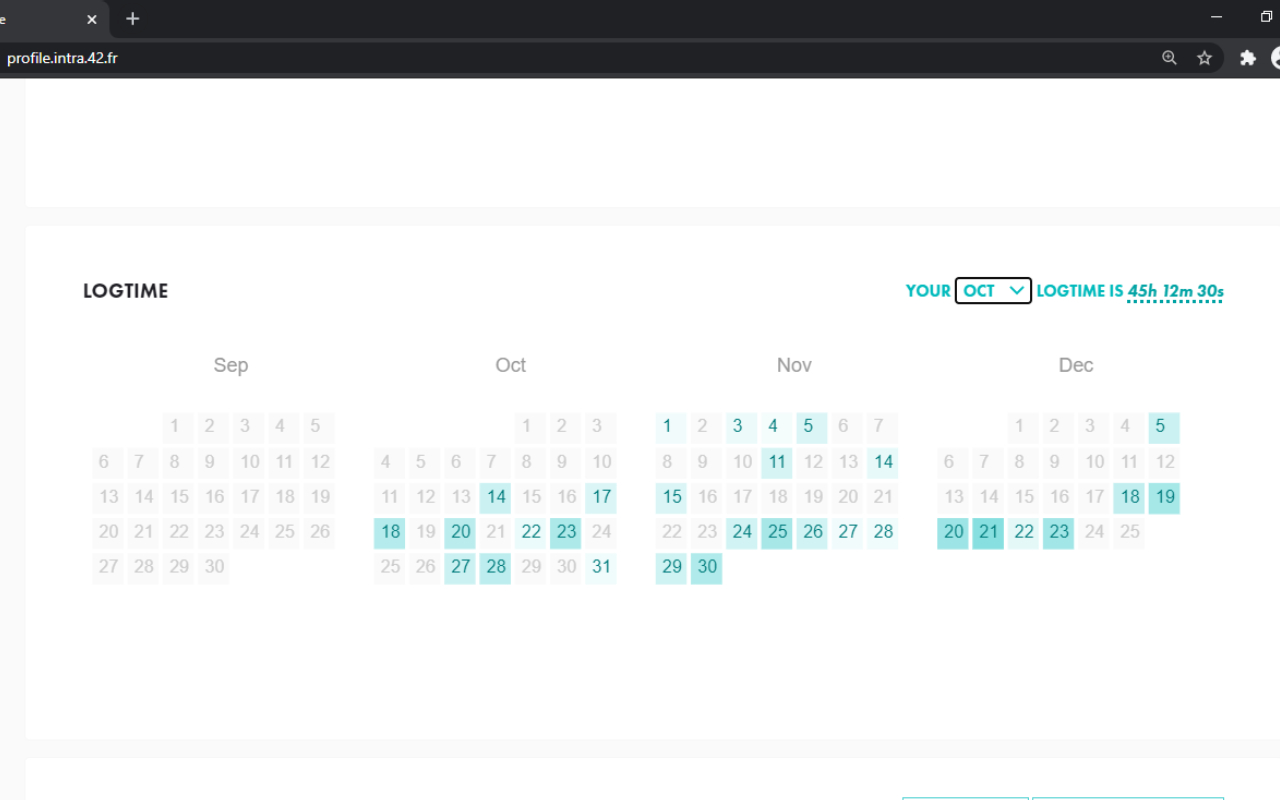Click the 45h 12m 30s logtime link
Screen dimensions: 1280x800
pyautogui.click(x=1175, y=292)
